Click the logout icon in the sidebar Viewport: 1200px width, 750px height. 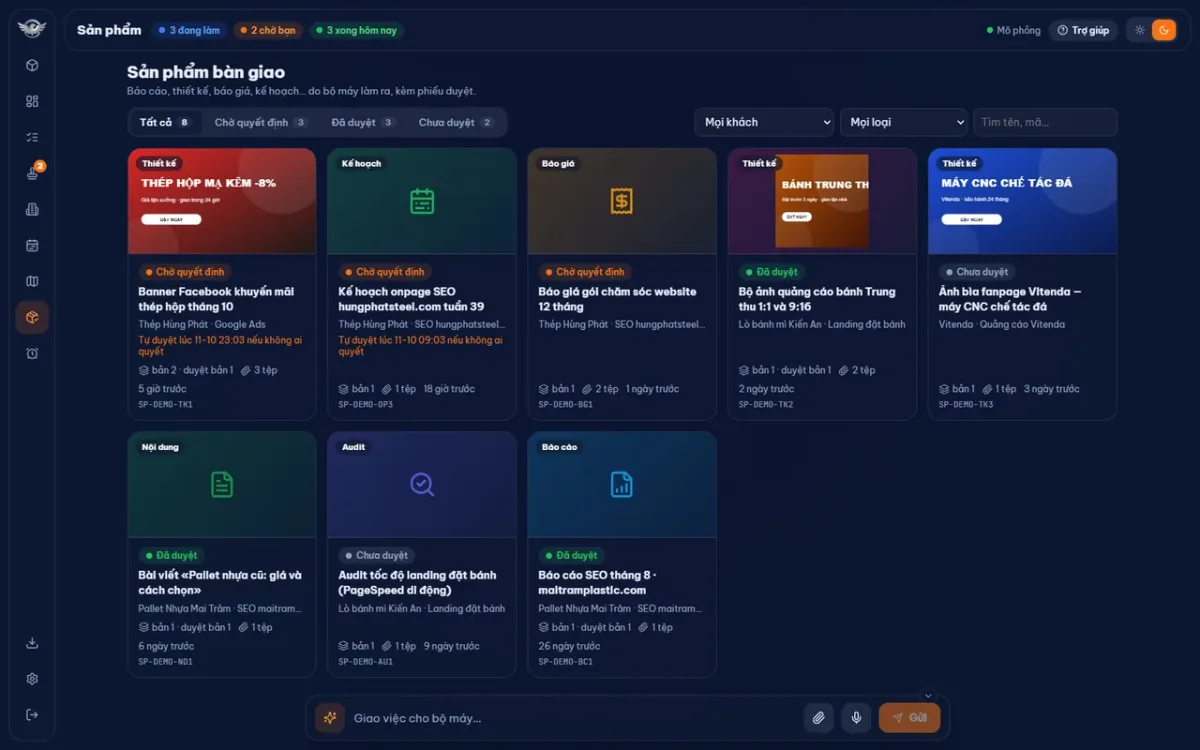pyautogui.click(x=32, y=715)
